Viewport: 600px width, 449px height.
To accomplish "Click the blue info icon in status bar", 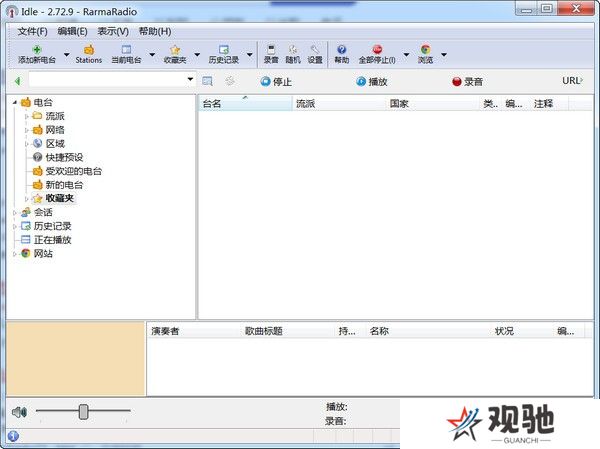I will pos(13,436).
